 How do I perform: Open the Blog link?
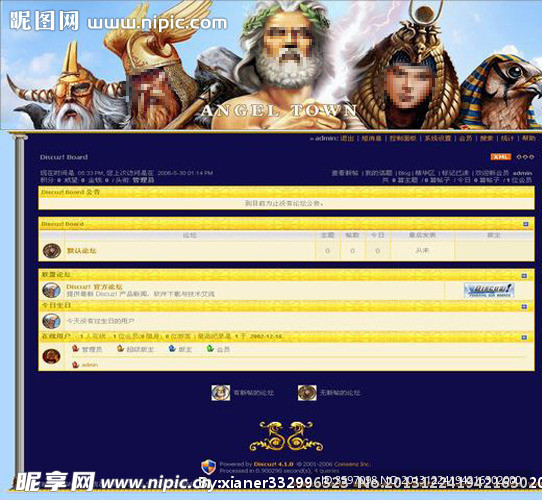click(x=404, y=173)
